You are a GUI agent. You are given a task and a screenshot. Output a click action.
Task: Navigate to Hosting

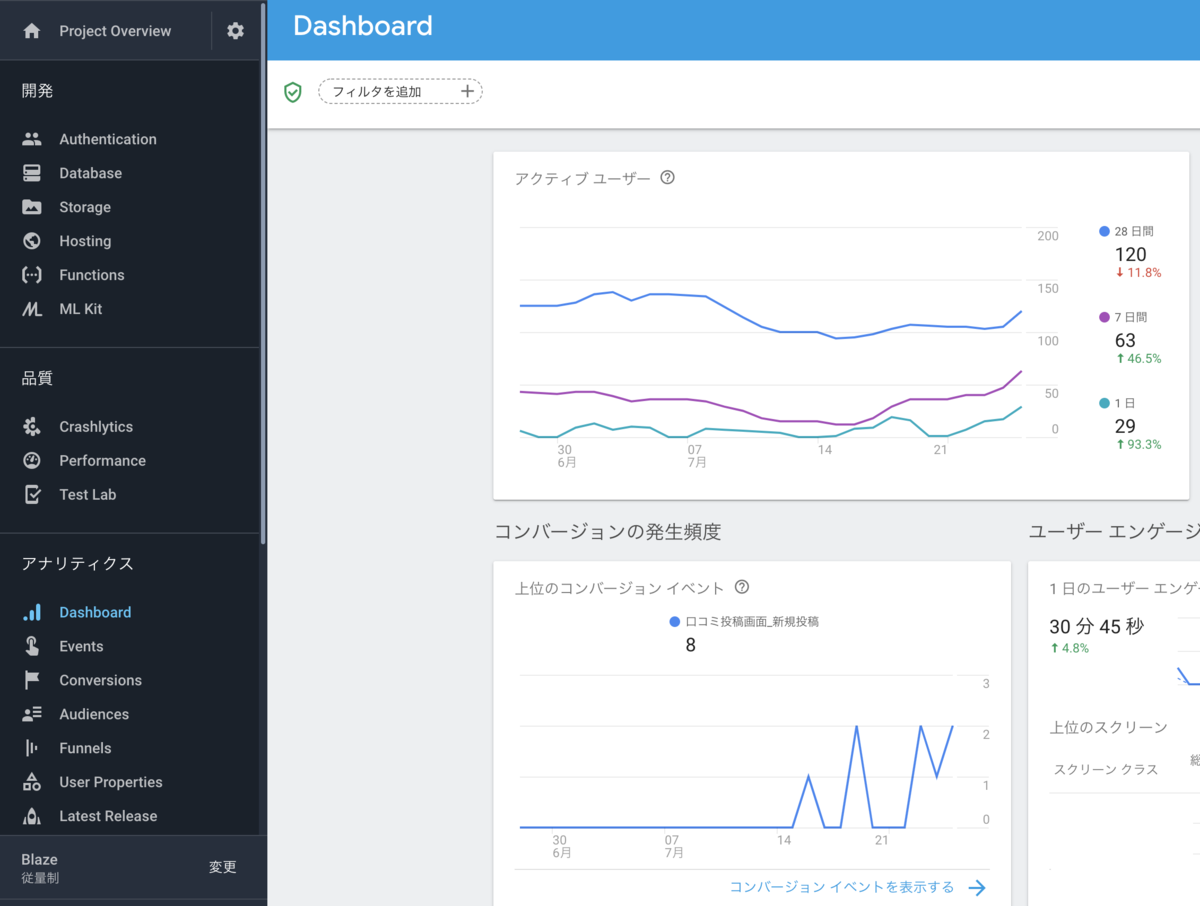(x=85, y=241)
